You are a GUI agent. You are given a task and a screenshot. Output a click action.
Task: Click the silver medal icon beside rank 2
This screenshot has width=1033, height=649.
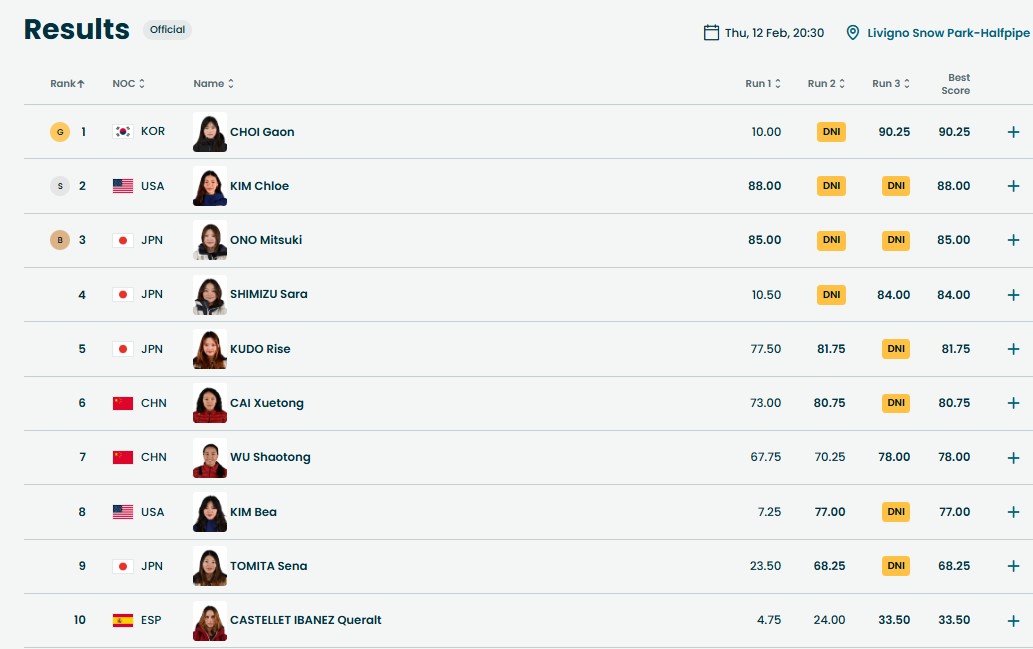coord(60,186)
